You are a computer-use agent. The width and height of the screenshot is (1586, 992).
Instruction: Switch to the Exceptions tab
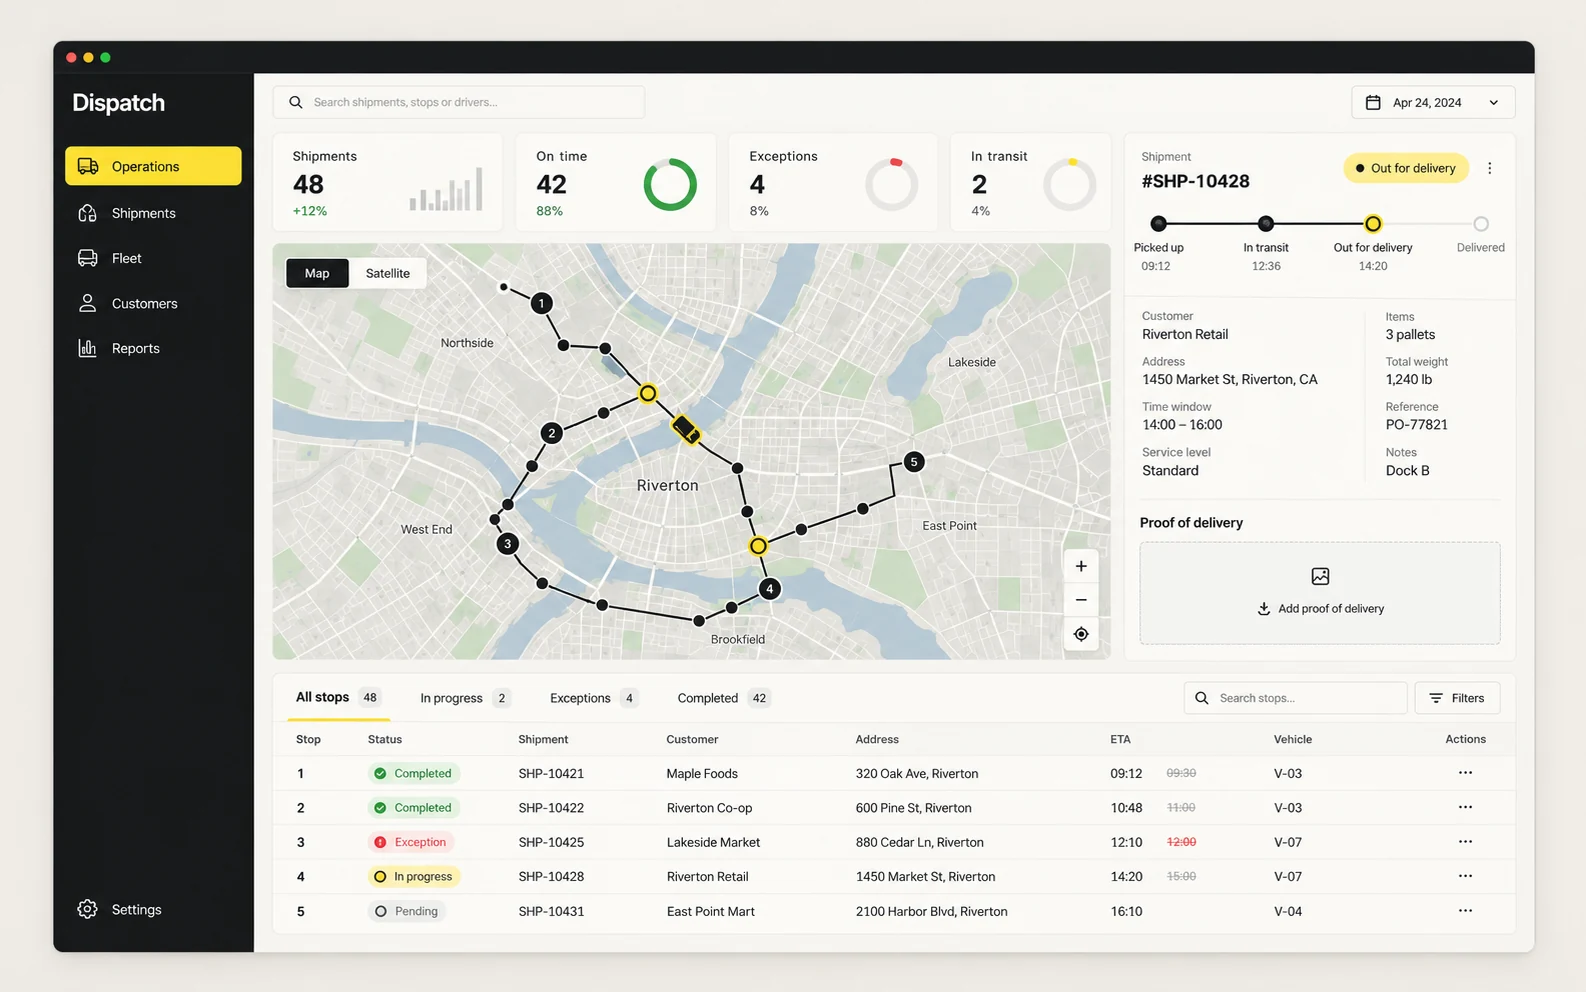tap(594, 698)
